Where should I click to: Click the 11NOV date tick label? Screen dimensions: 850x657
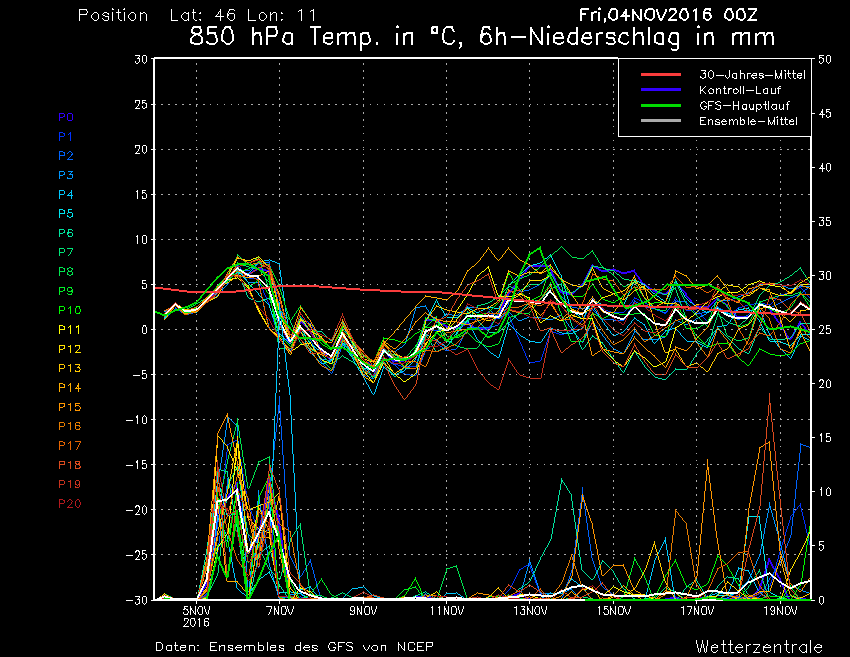(x=446, y=610)
